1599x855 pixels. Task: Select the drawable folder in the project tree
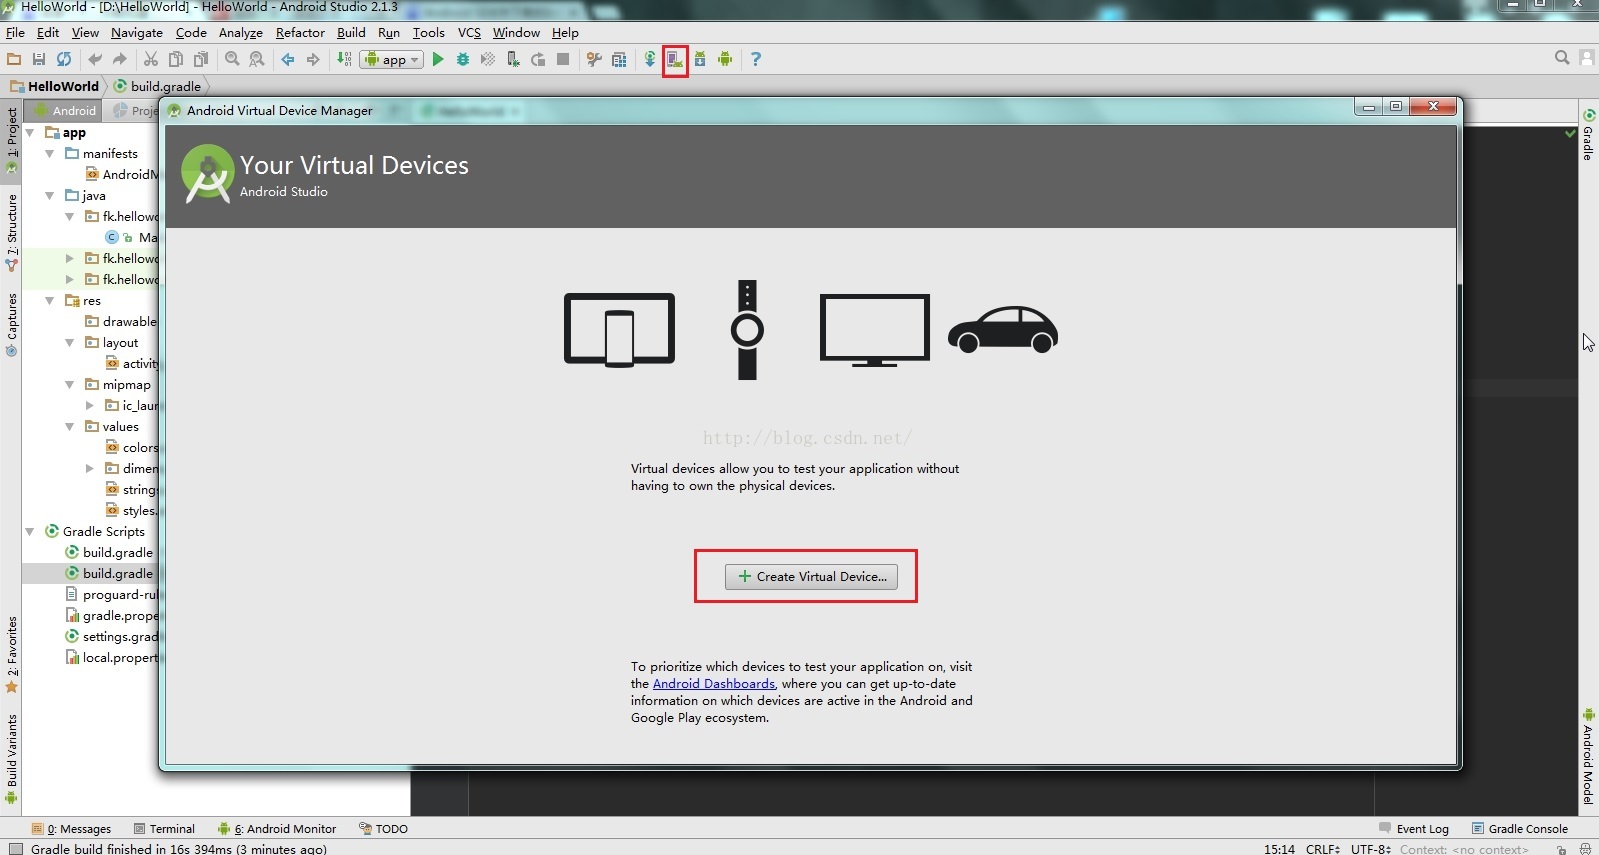121,321
